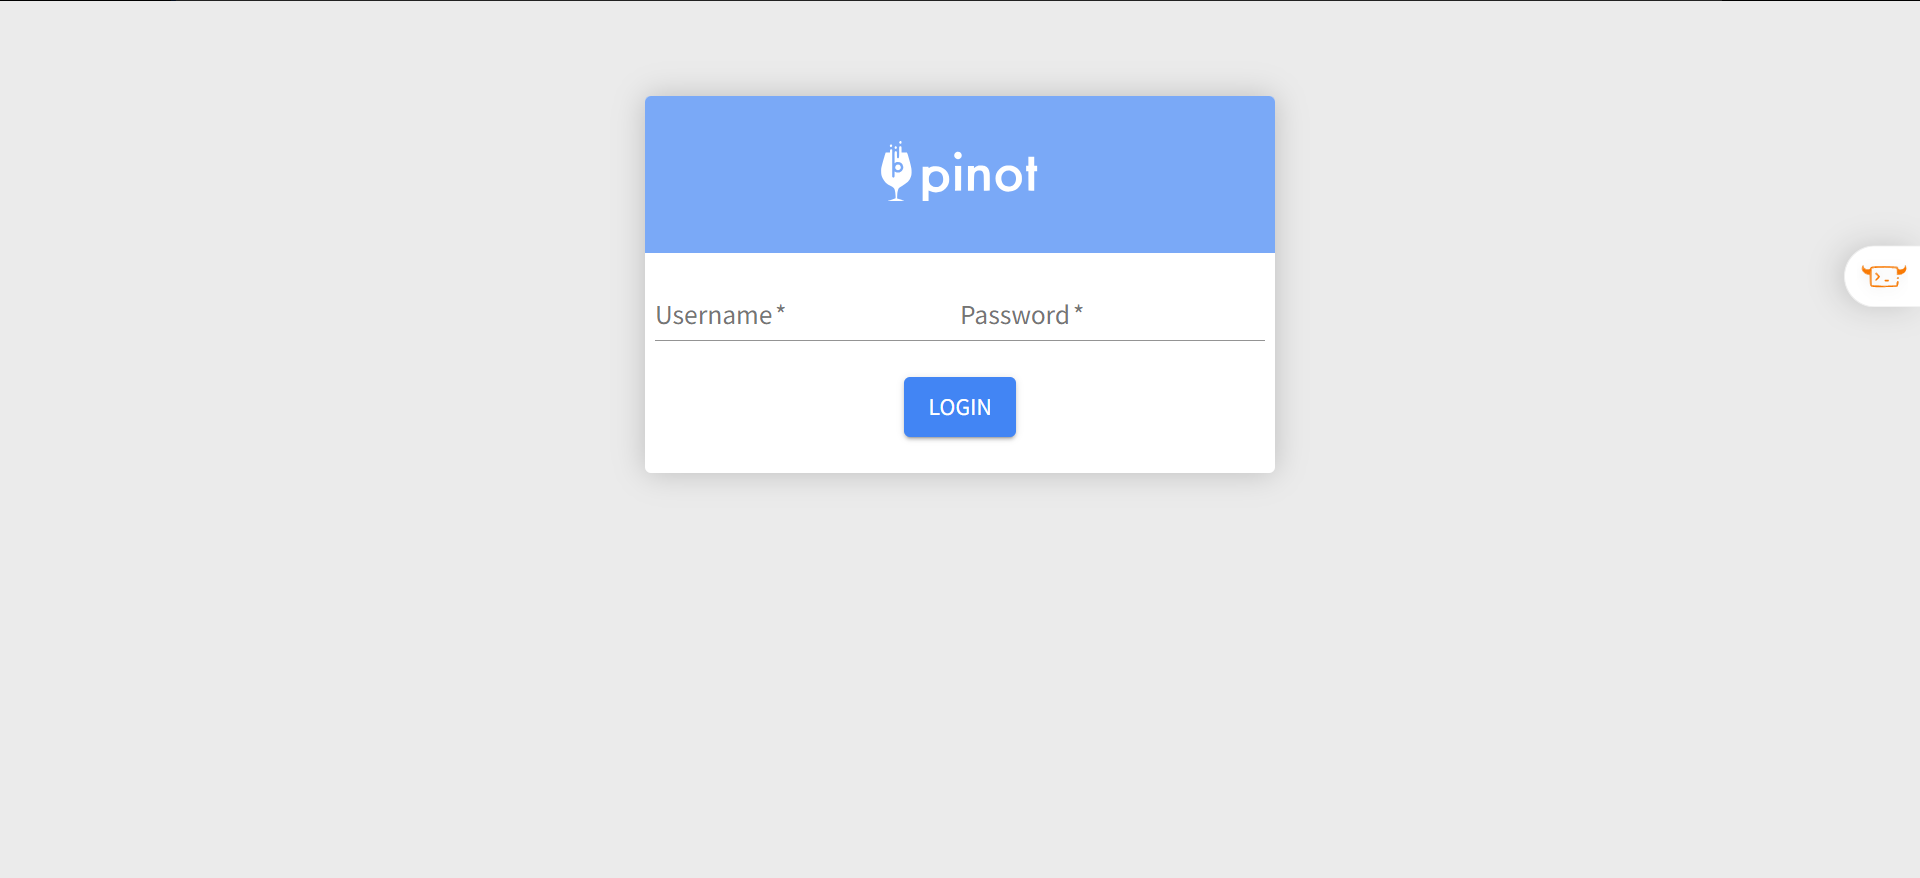Image resolution: width=1920 pixels, height=878 pixels.
Task: Click blue banner area left of Pinot logo
Action: [x=762, y=174]
